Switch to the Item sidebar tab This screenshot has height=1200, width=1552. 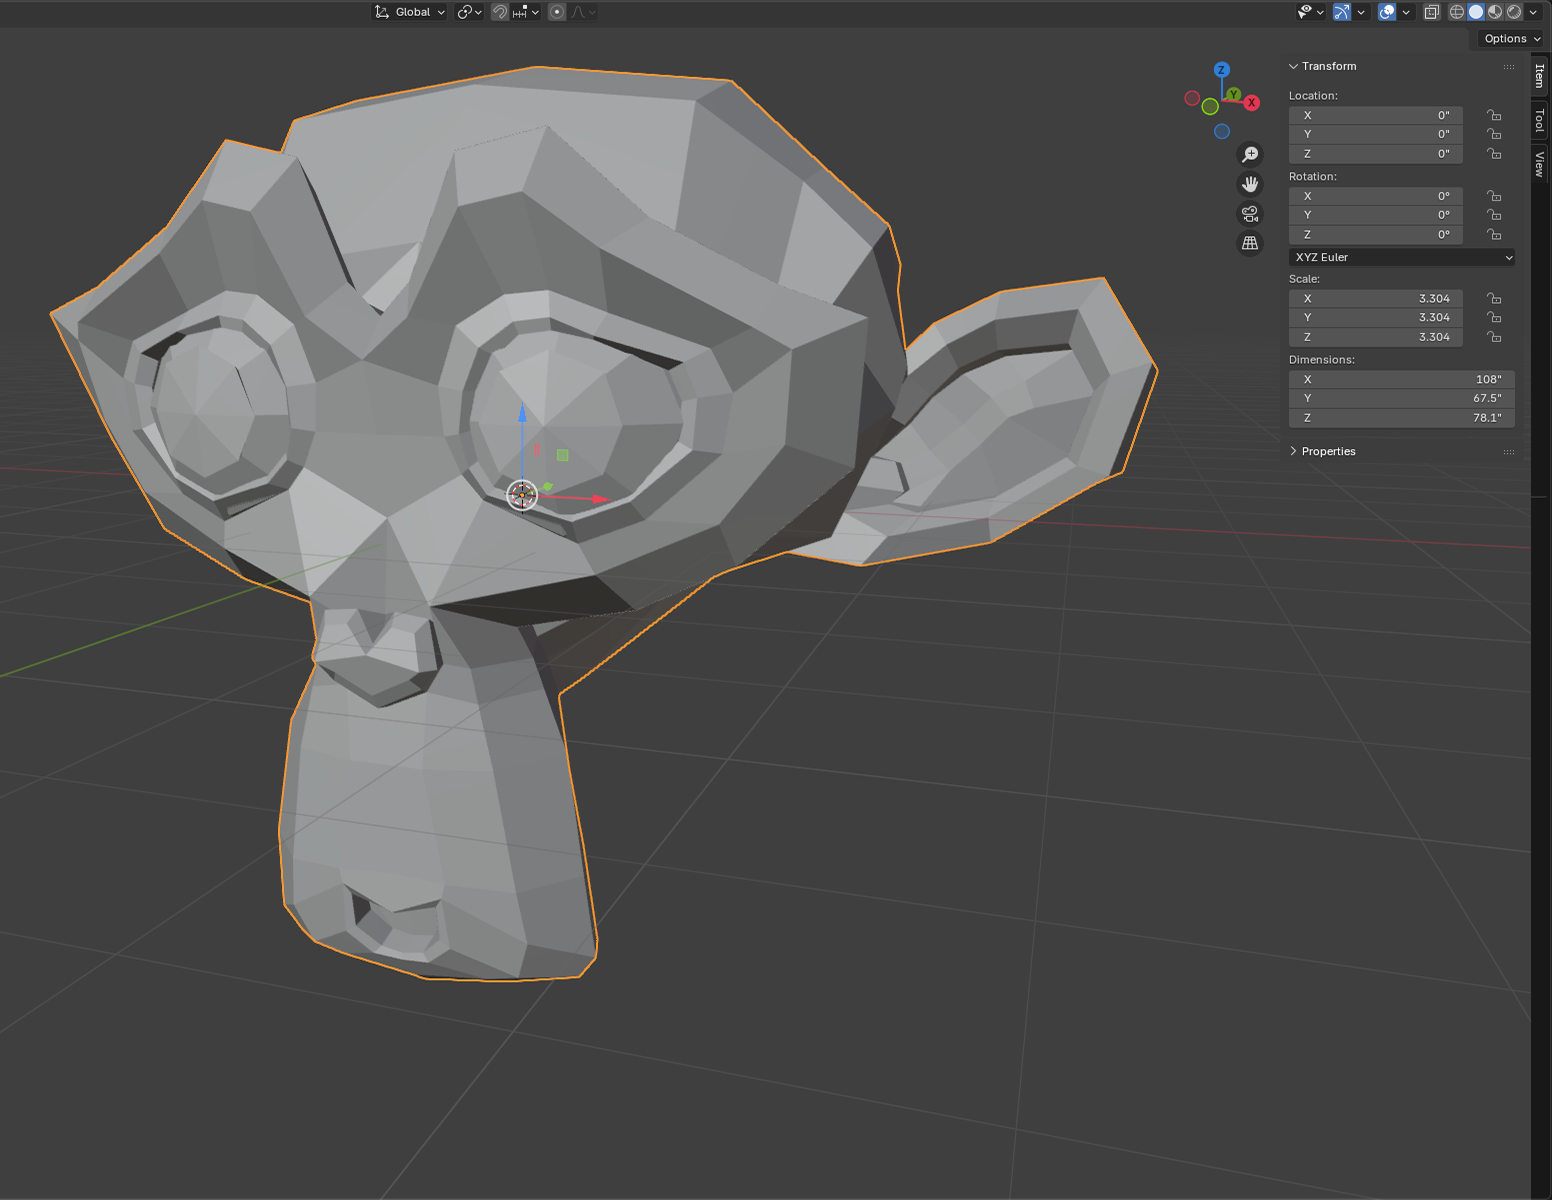pos(1540,75)
